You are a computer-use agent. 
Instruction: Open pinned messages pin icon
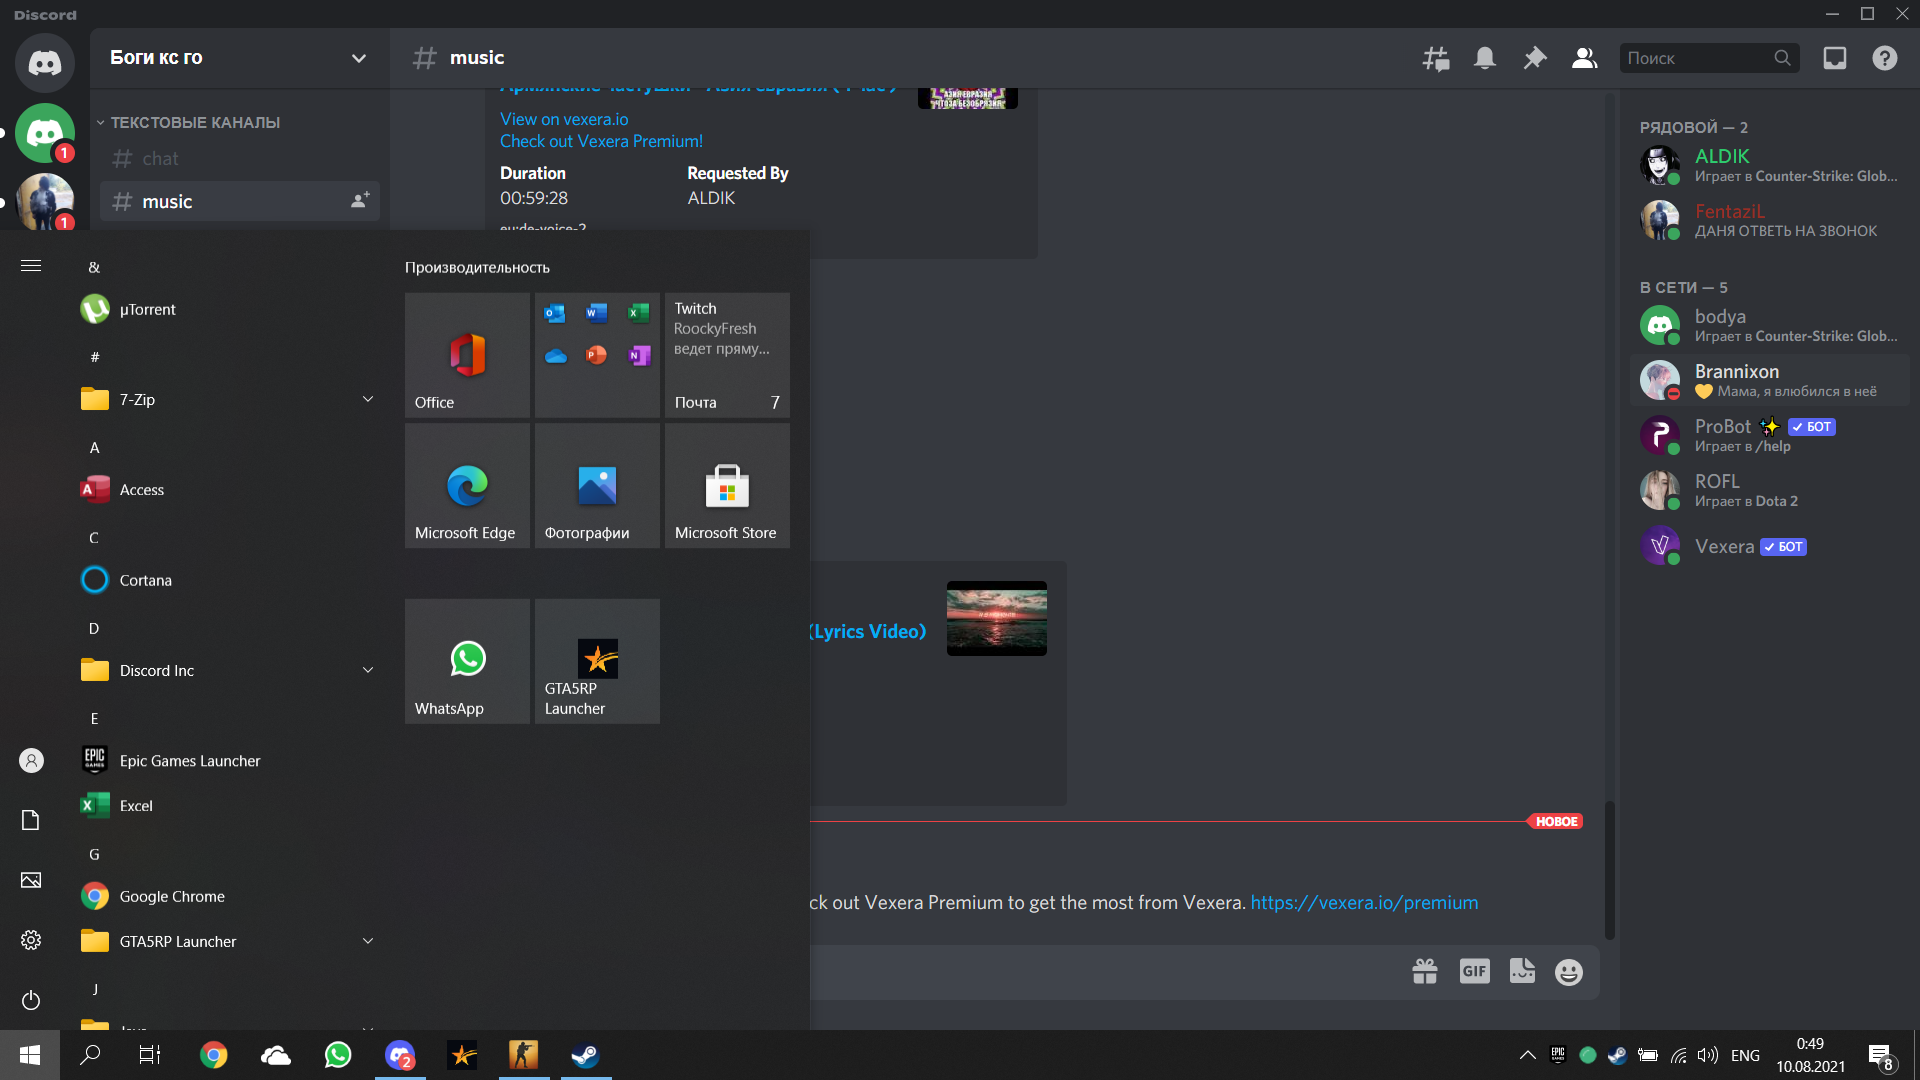[1534, 59]
